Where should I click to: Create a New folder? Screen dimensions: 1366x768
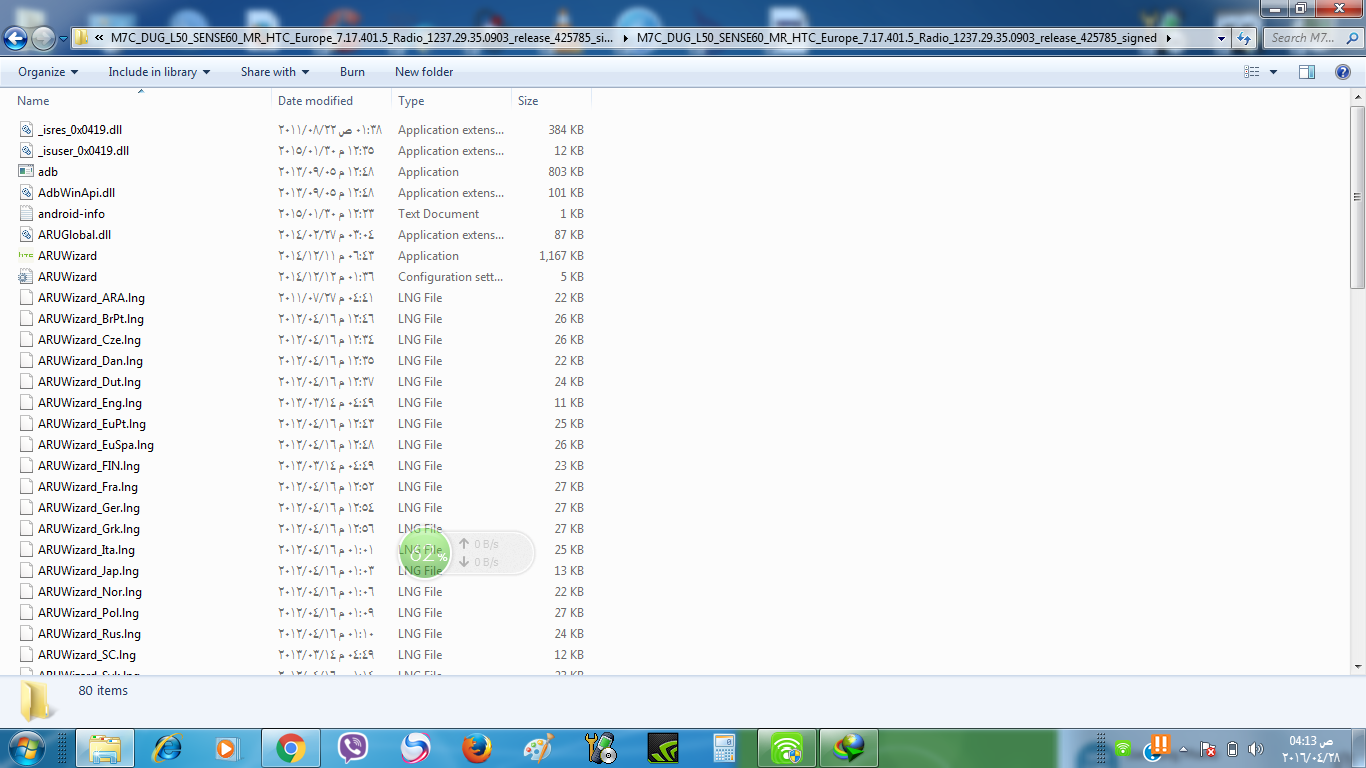(x=424, y=72)
